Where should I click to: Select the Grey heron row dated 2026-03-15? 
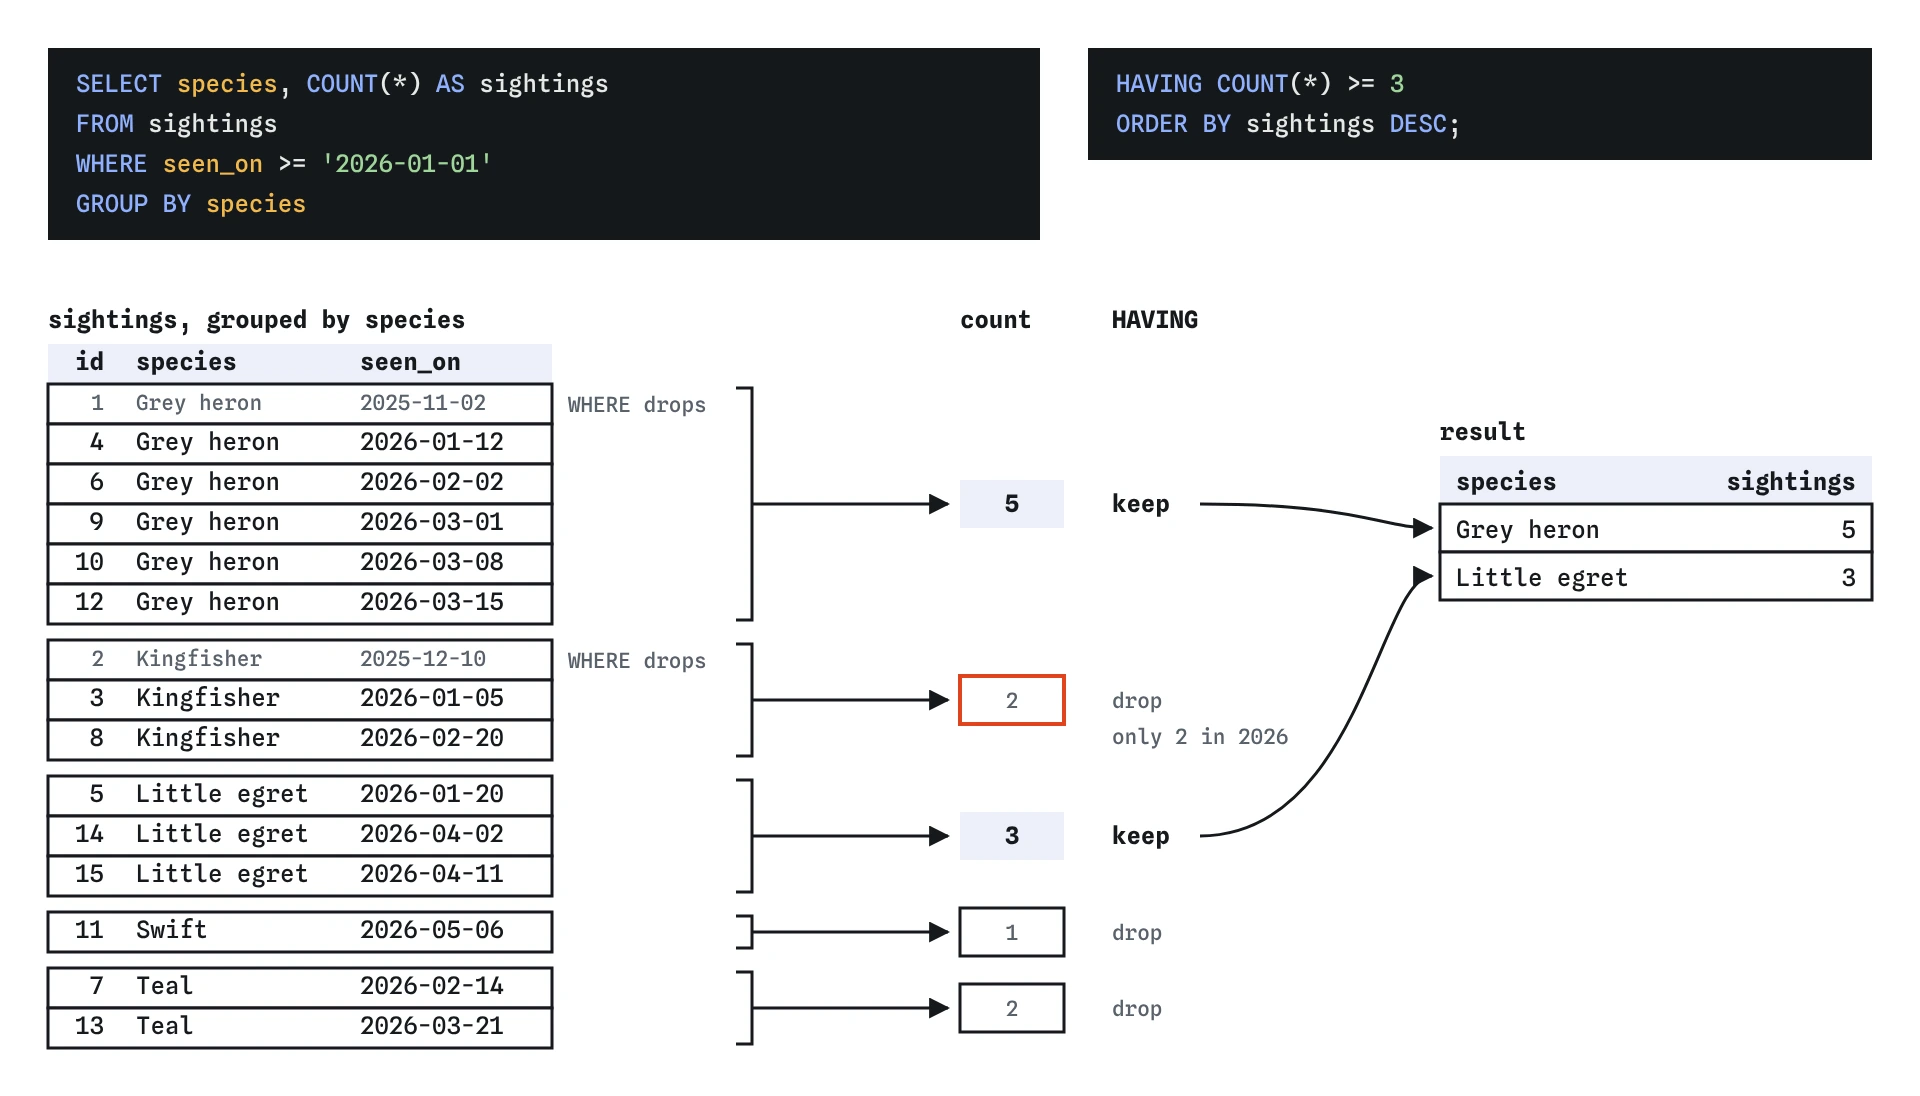click(300, 603)
